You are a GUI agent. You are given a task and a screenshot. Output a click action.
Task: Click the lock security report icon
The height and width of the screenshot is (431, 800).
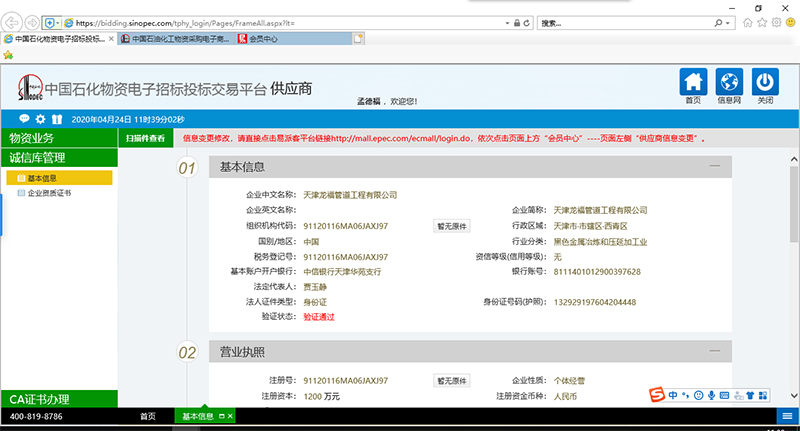coord(517,23)
